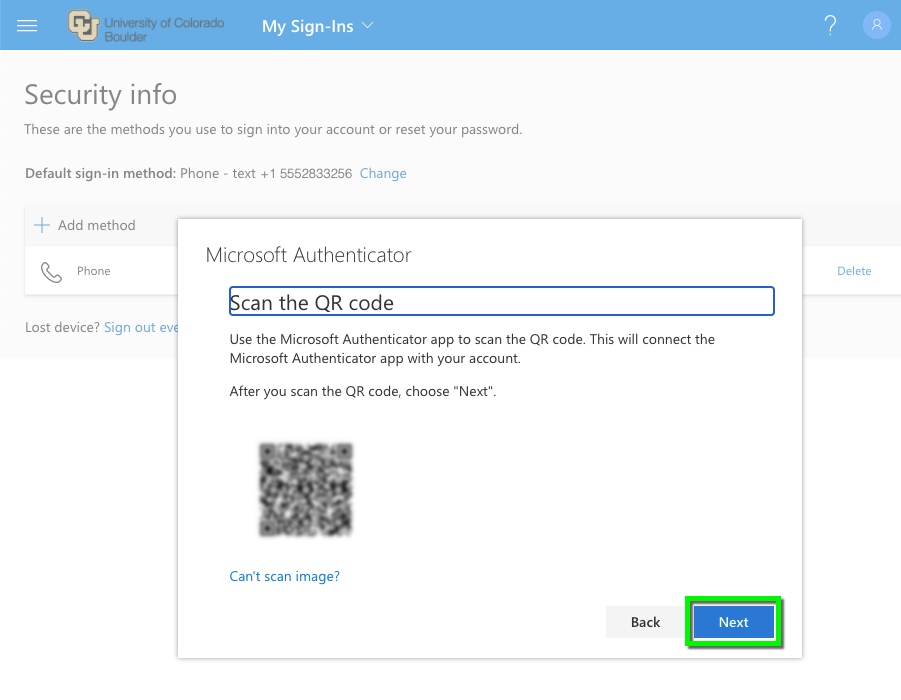Screen dimensions: 901x700
Task: Click the Back button in dialog
Action: pos(645,622)
